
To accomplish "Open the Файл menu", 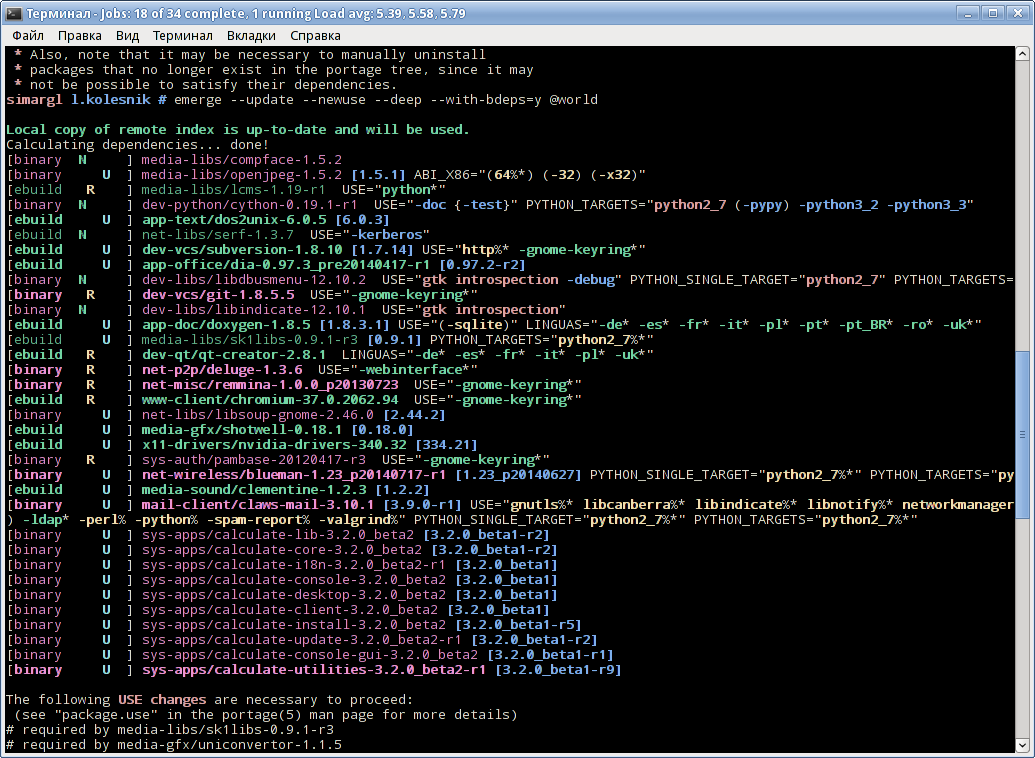I will coord(28,36).
